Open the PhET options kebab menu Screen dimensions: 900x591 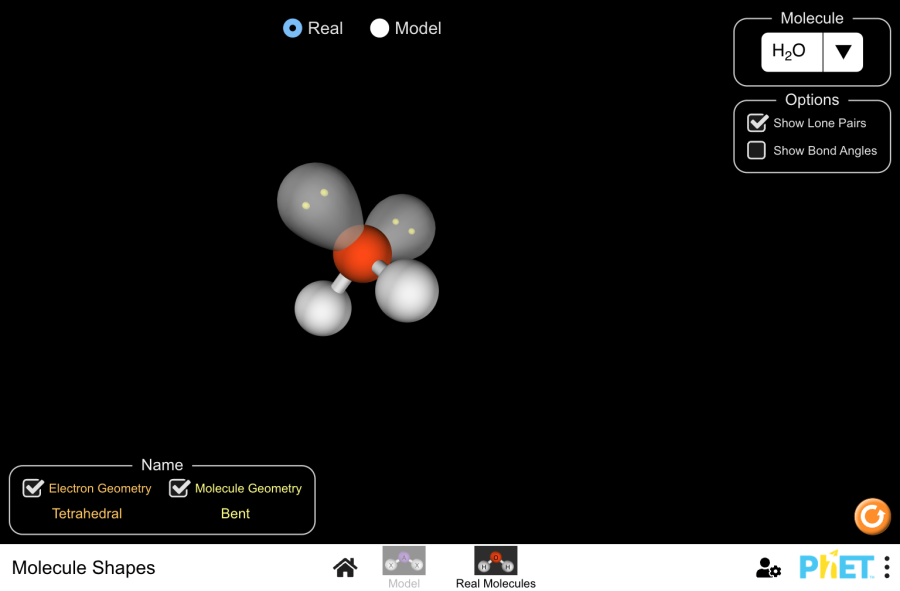click(x=887, y=567)
